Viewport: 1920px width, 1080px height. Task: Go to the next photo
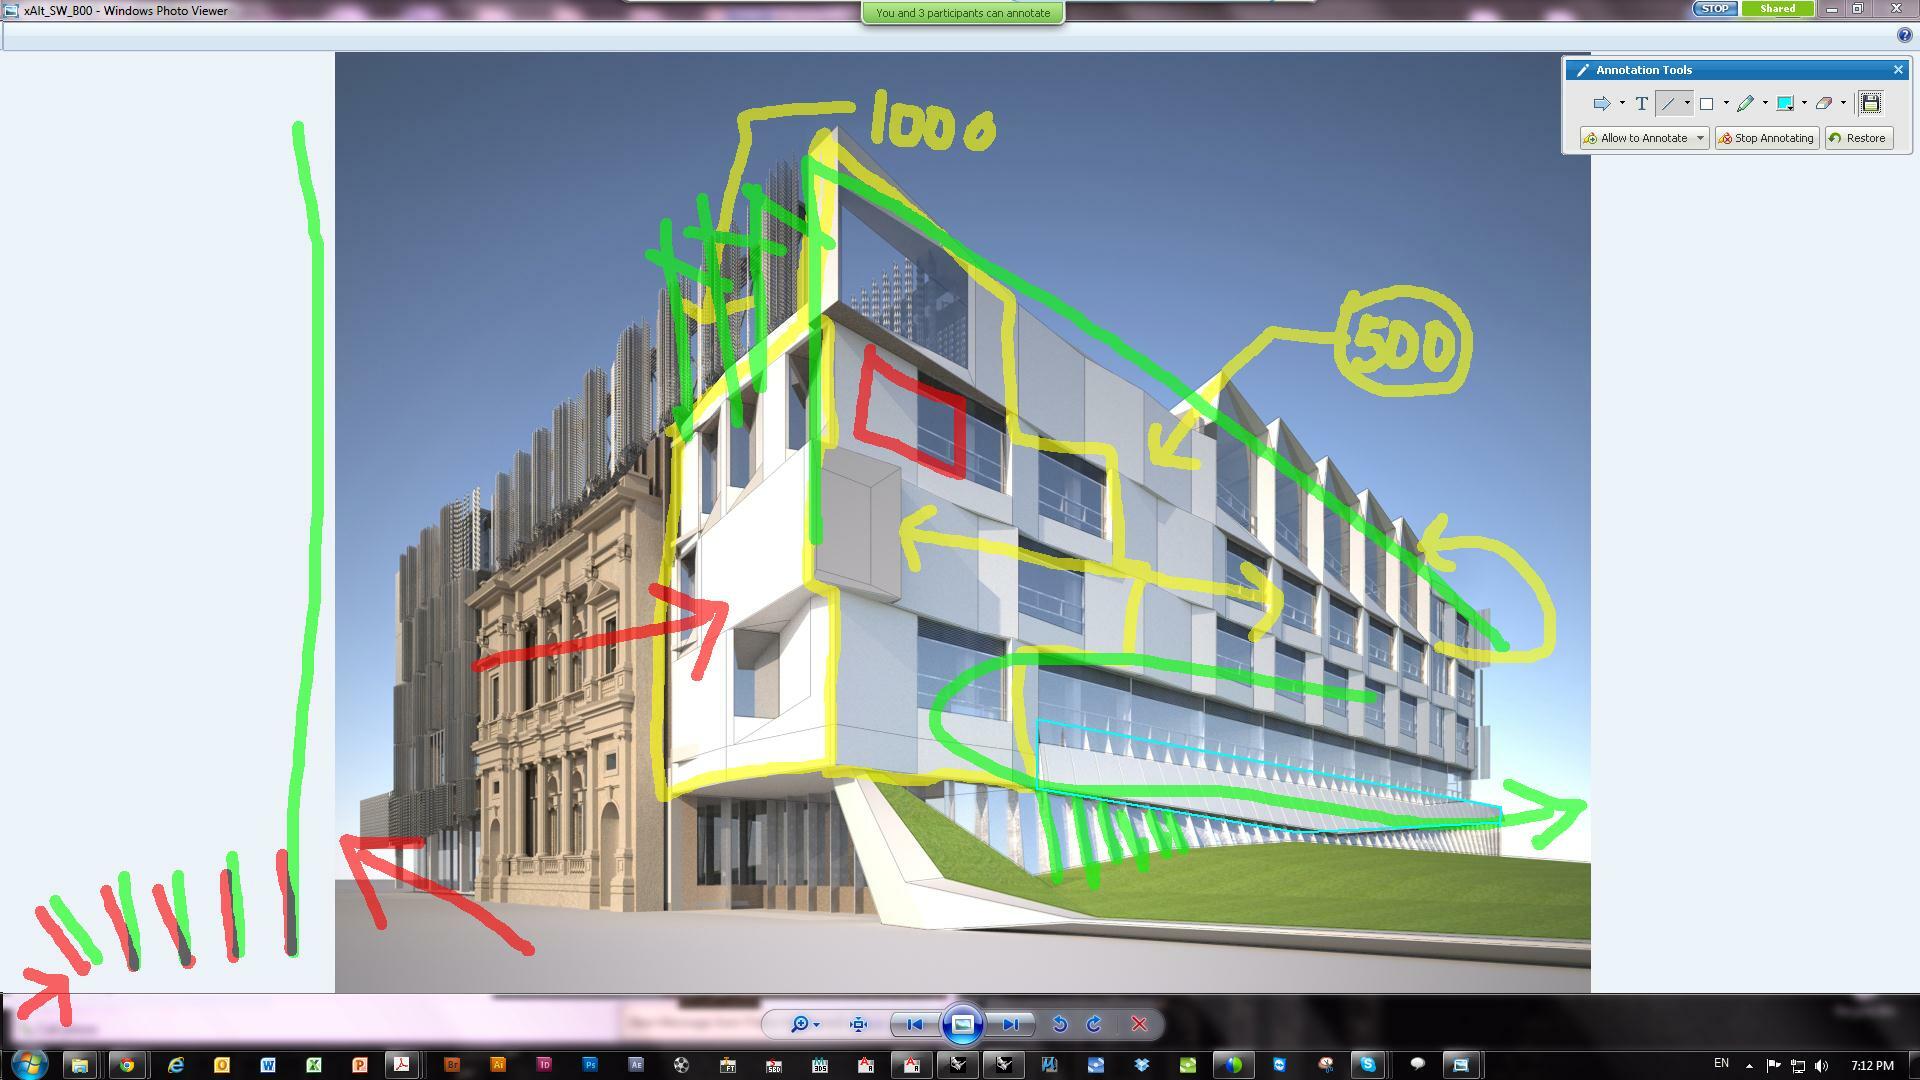point(1010,1024)
